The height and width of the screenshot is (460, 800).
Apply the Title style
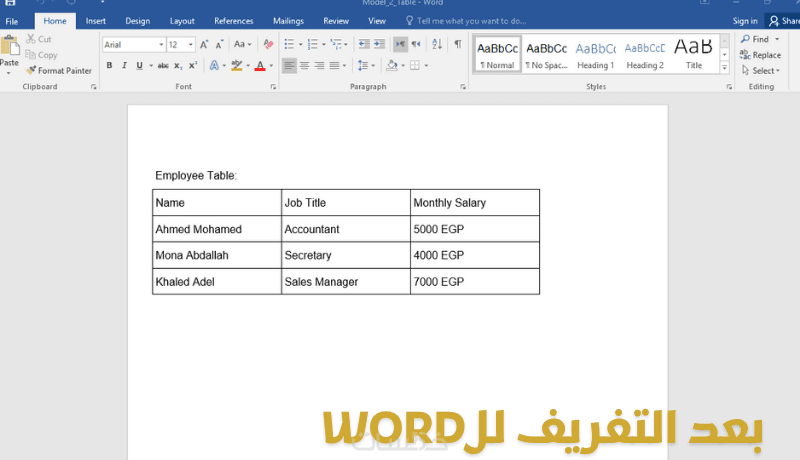coord(694,55)
